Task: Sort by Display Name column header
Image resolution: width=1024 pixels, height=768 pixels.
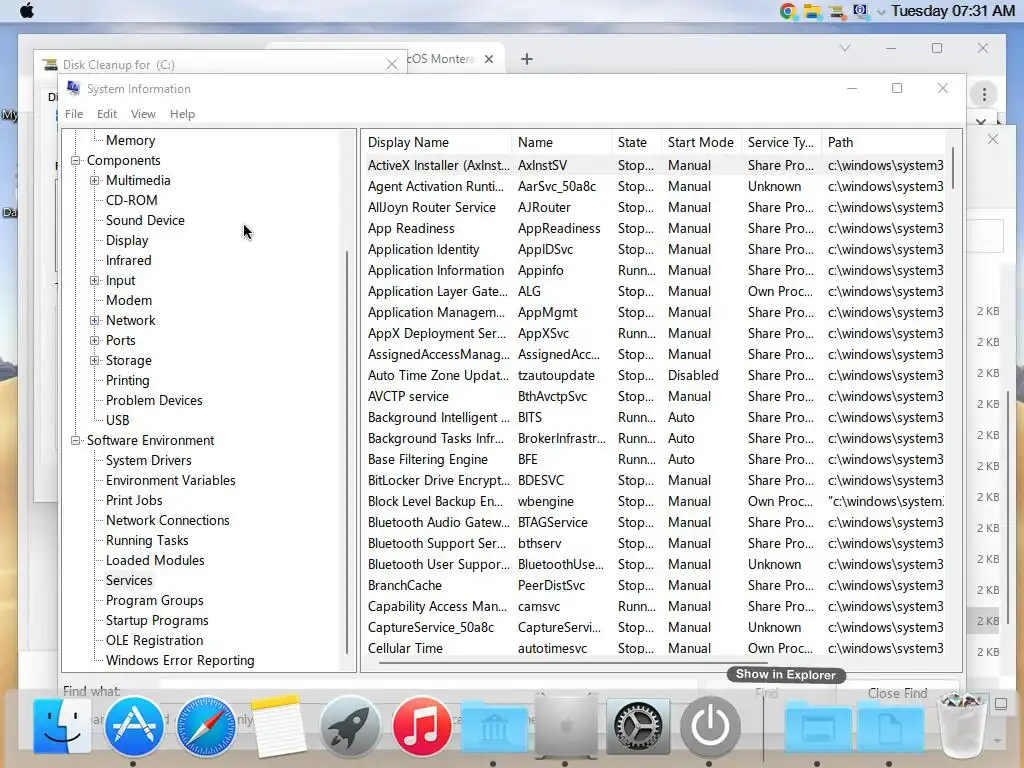Action: 437,142
